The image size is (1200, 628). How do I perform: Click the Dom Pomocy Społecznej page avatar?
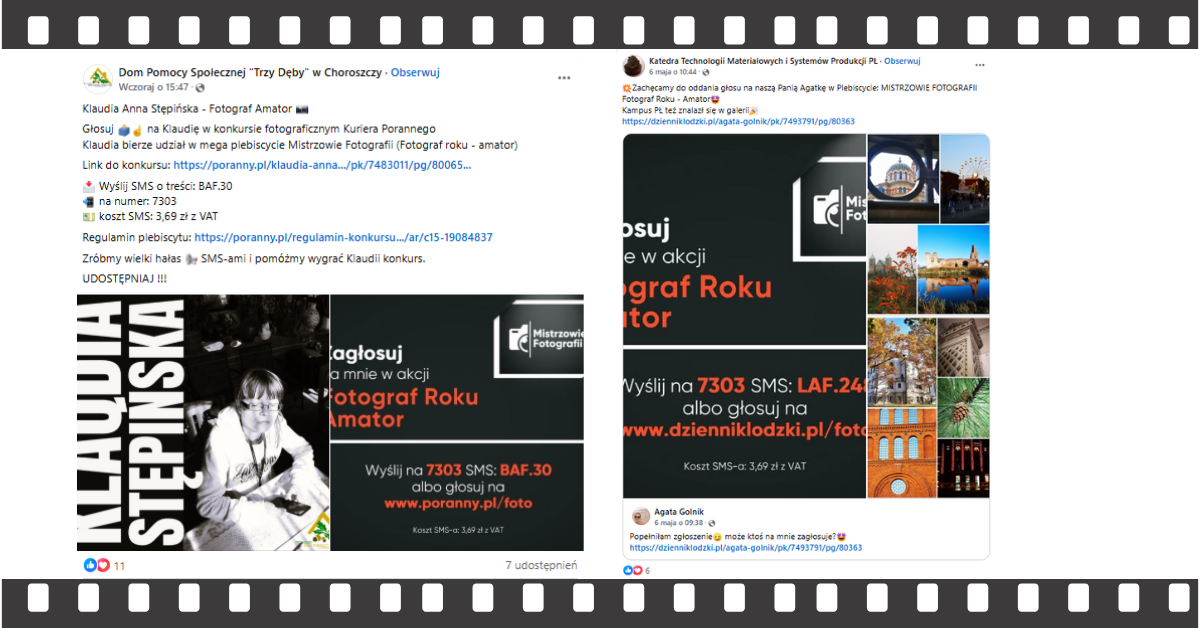pyautogui.click(x=97, y=78)
